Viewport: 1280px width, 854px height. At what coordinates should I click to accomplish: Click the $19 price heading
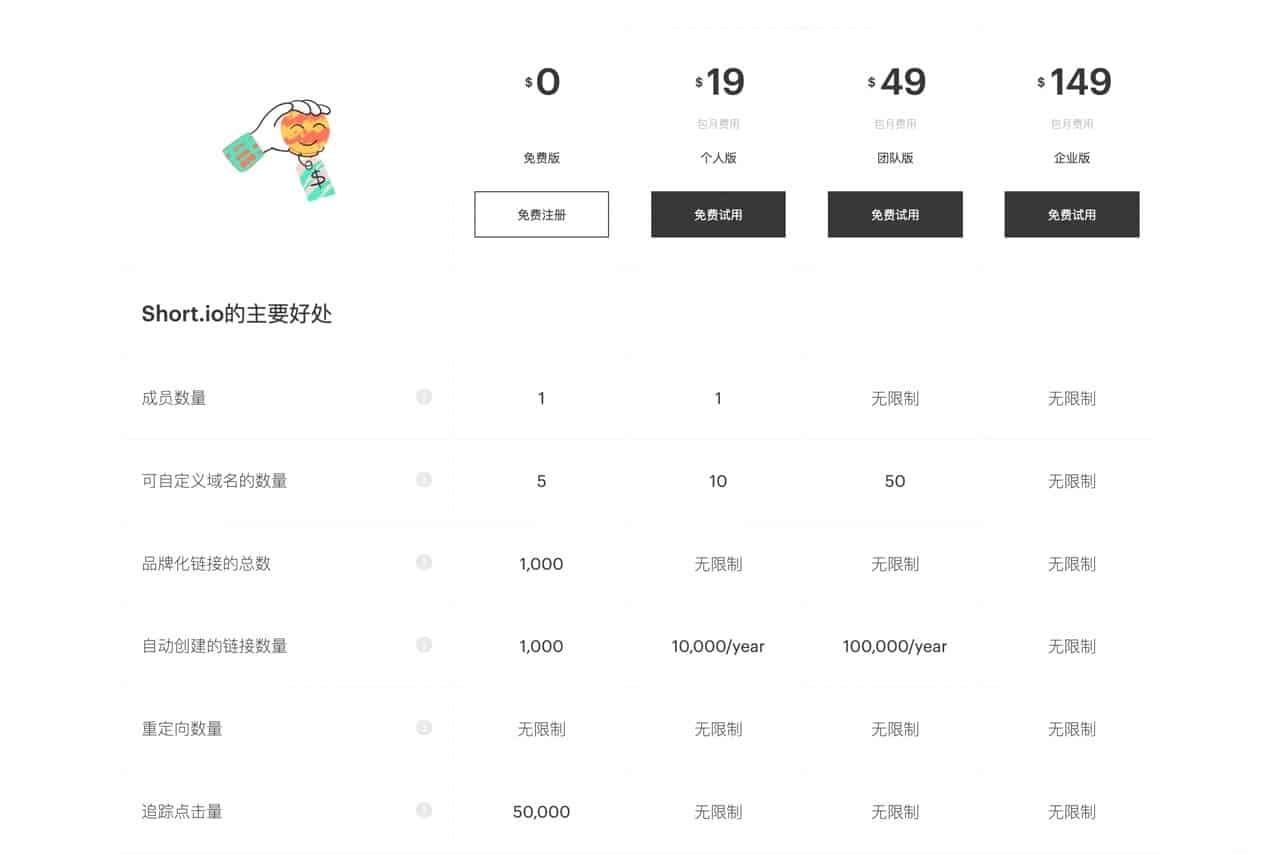719,82
